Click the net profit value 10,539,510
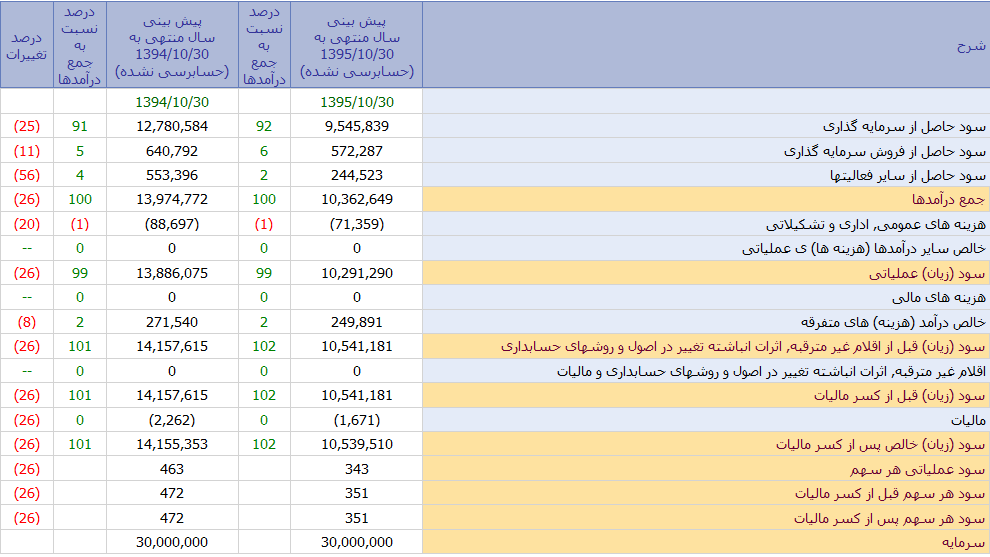 tap(357, 444)
